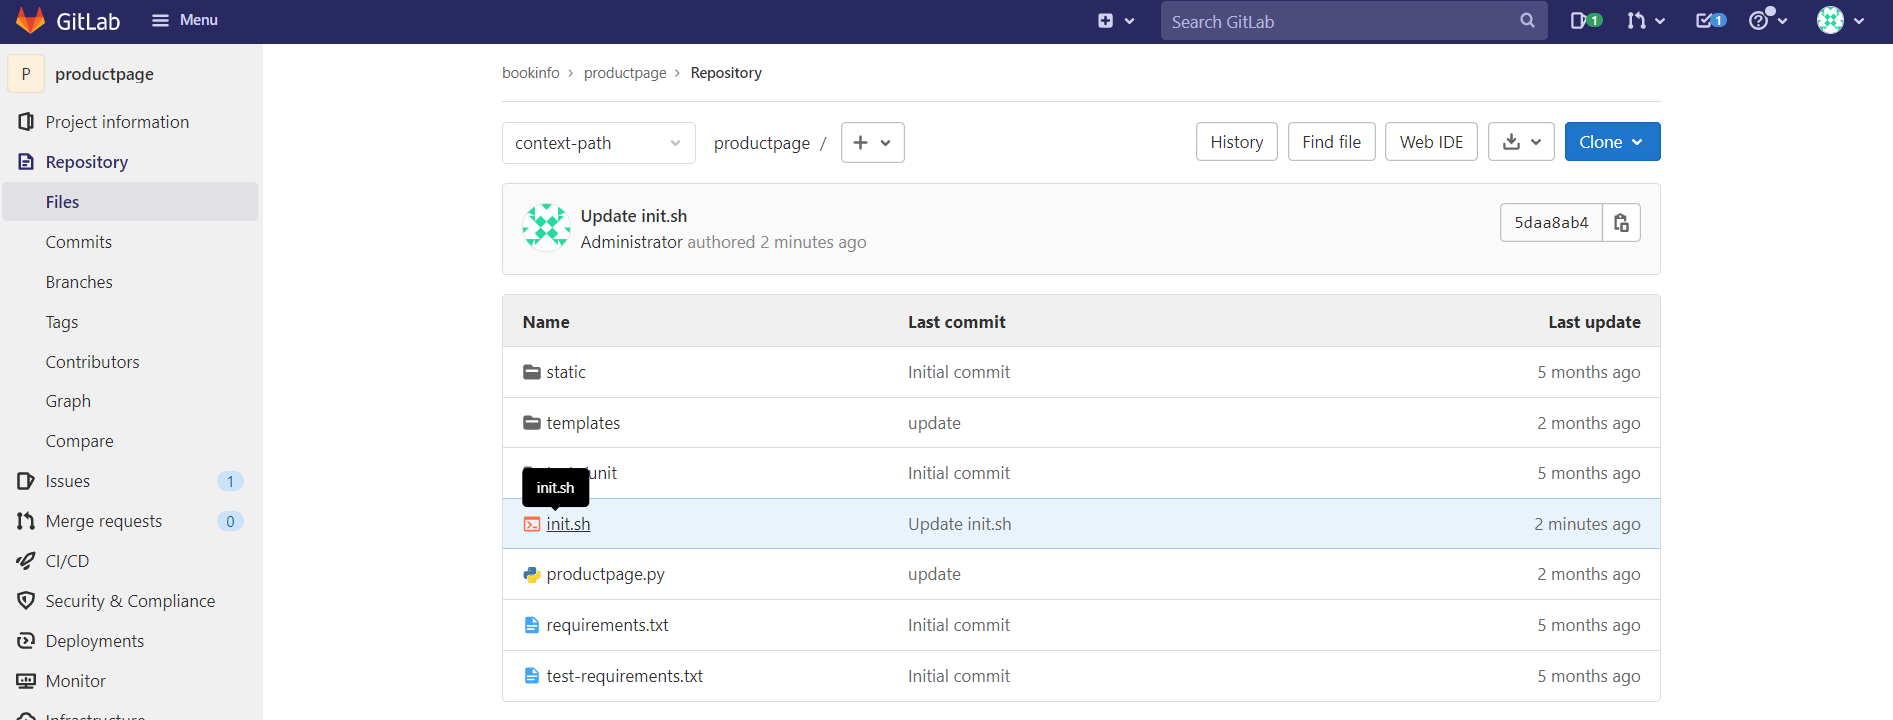Viewport: 1893px width, 720px height.
Task: Open the Update init.sh last commit in table
Action: tap(959, 524)
